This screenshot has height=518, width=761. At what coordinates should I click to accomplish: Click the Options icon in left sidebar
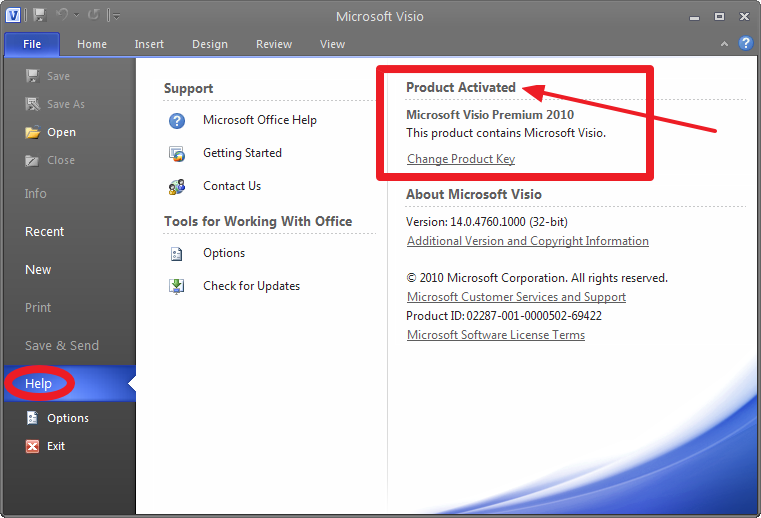coord(32,418)
